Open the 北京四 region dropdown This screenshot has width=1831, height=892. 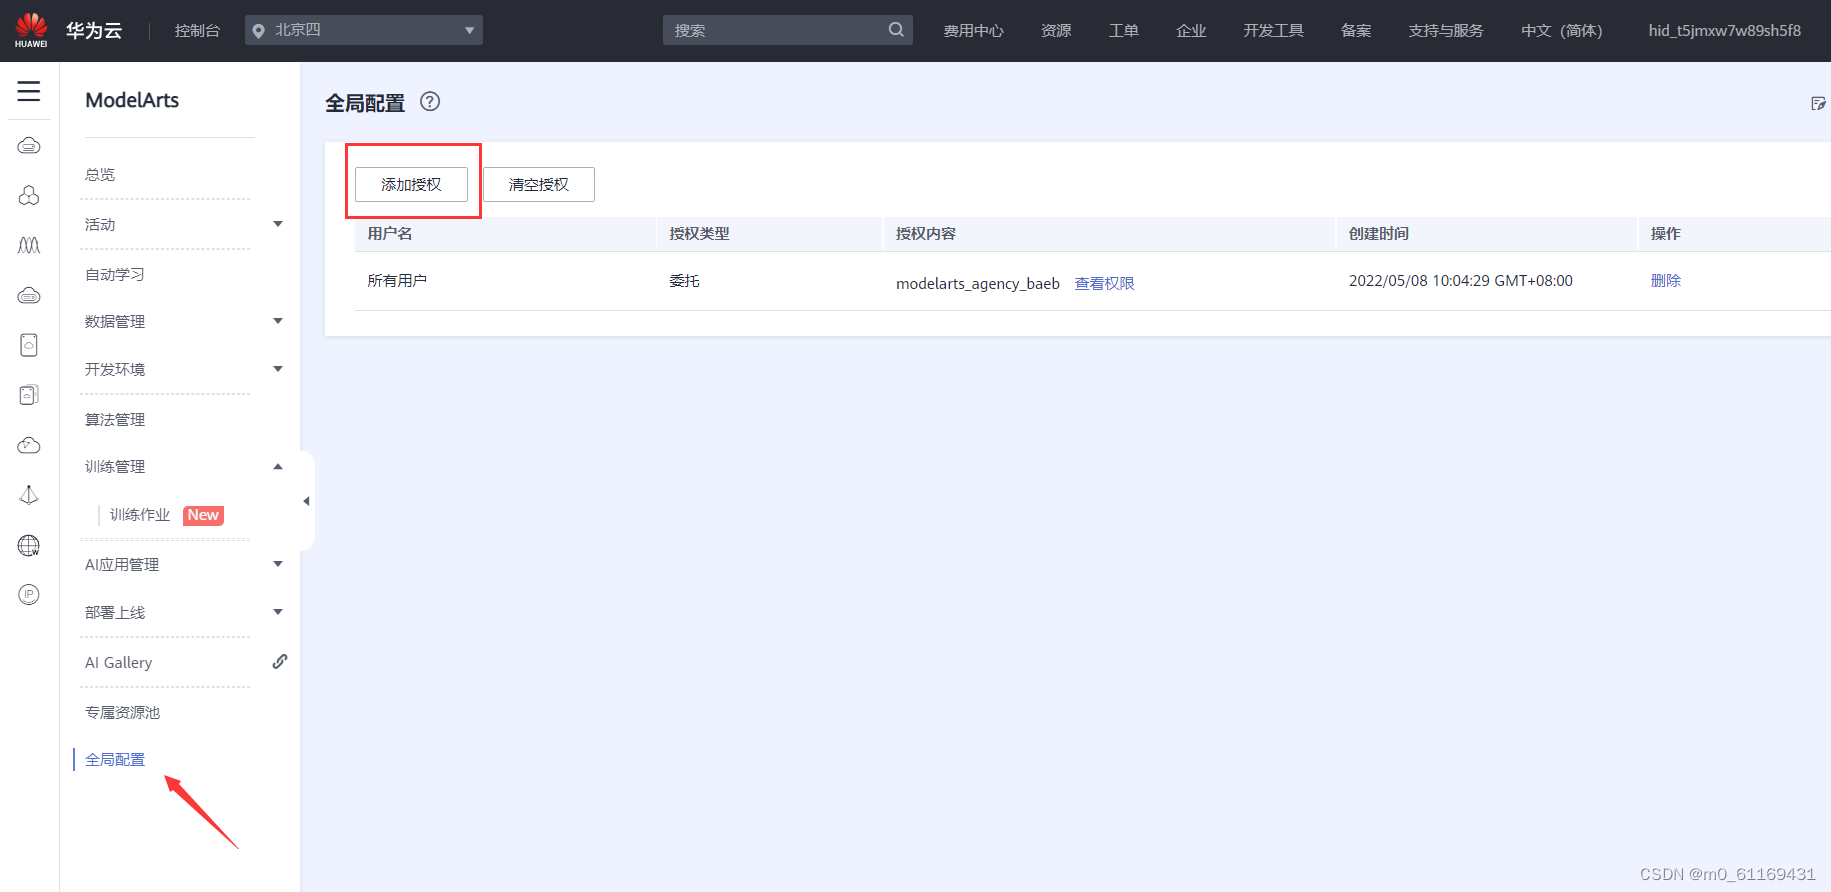(363, 30)
